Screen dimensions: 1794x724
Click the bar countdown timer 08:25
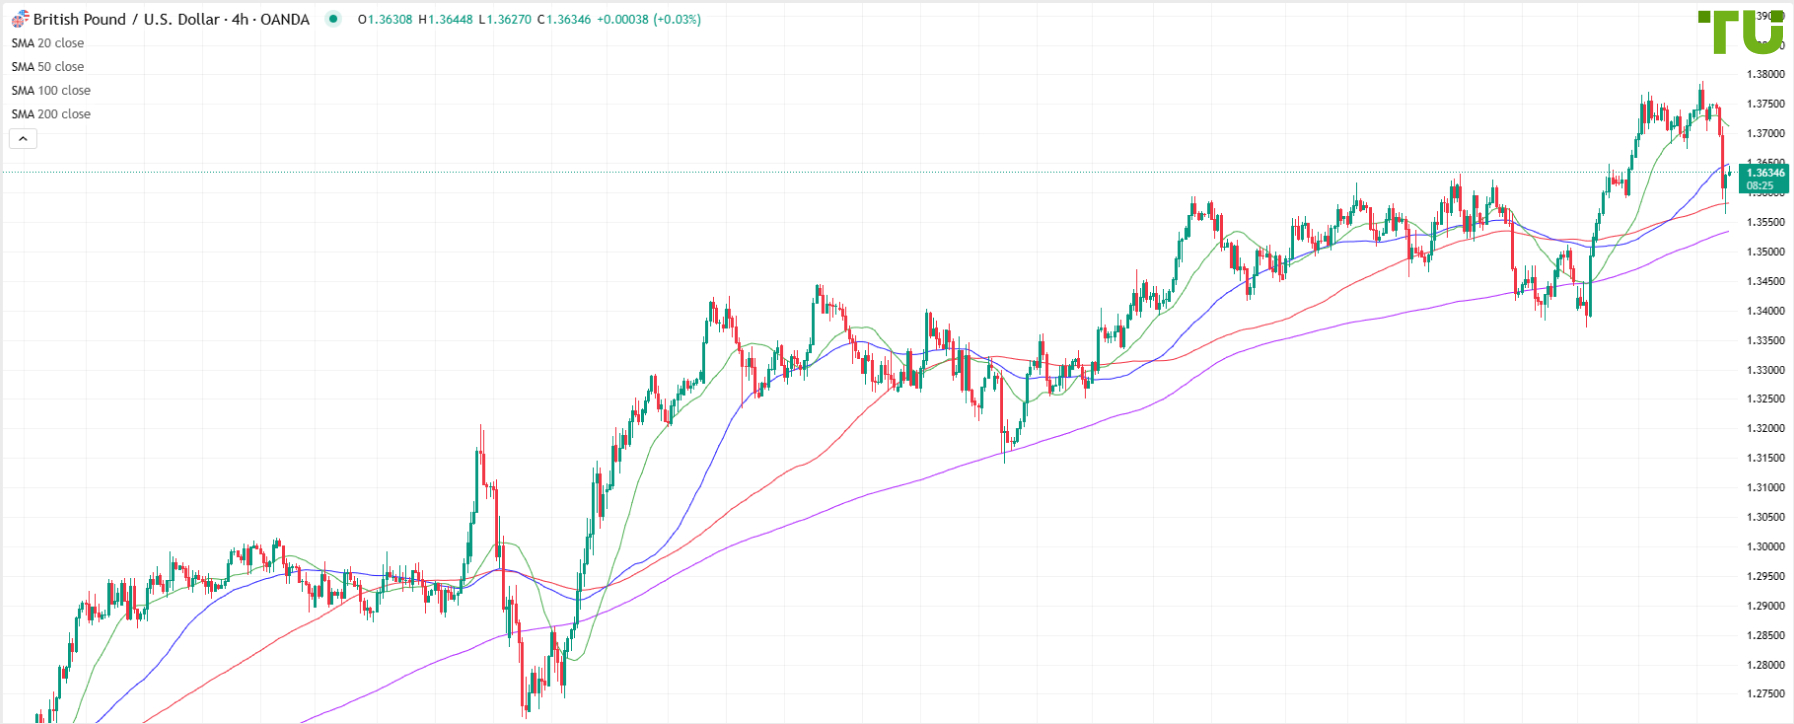pos(1760,186)
